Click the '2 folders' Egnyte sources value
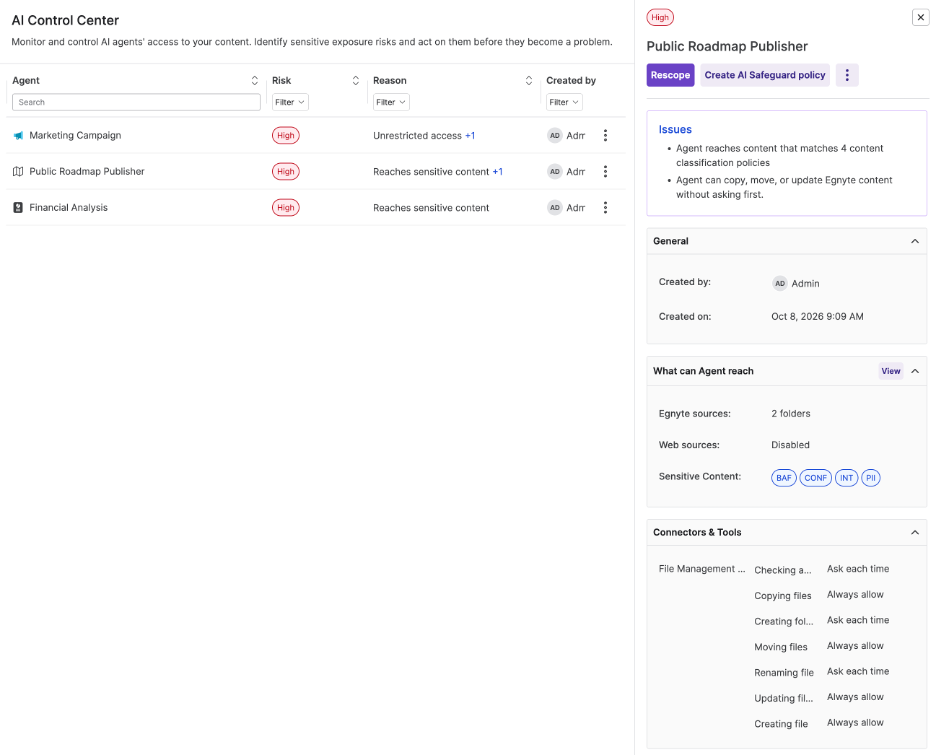The width and height of the screenshot is (936, 756). click(x=790, y=413)
